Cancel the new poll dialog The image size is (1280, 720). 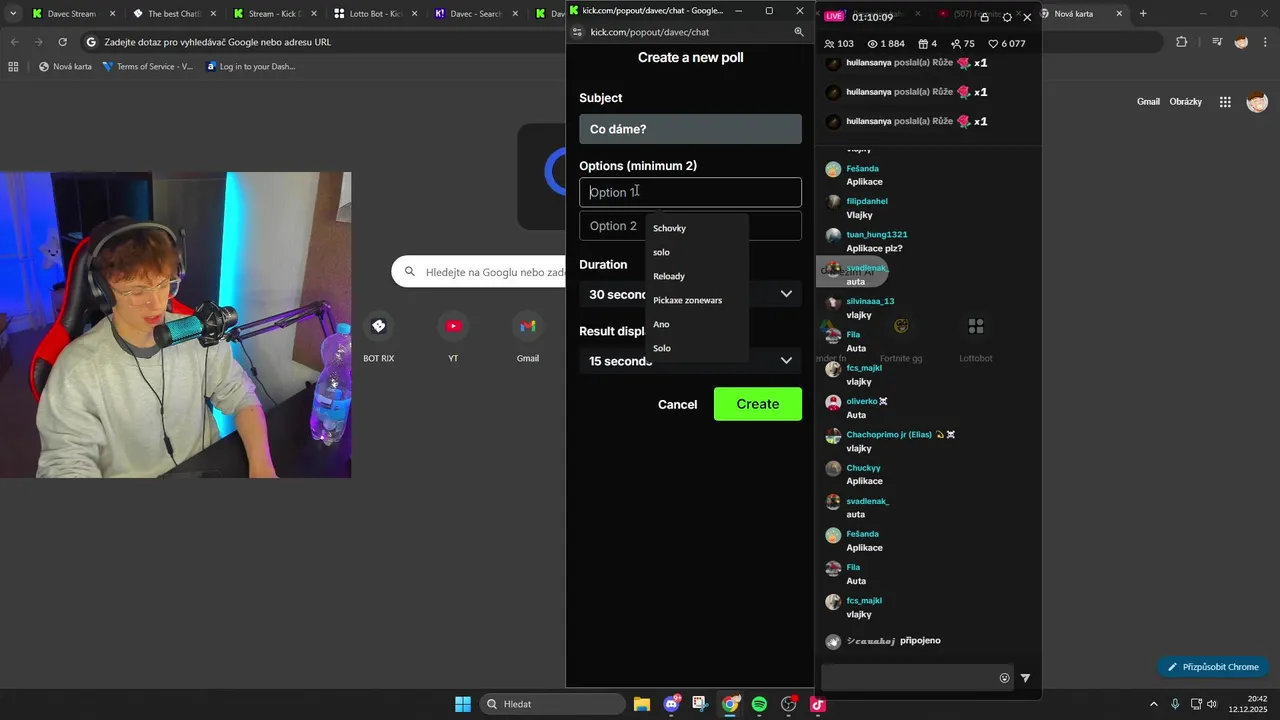[x=677, y=405]
